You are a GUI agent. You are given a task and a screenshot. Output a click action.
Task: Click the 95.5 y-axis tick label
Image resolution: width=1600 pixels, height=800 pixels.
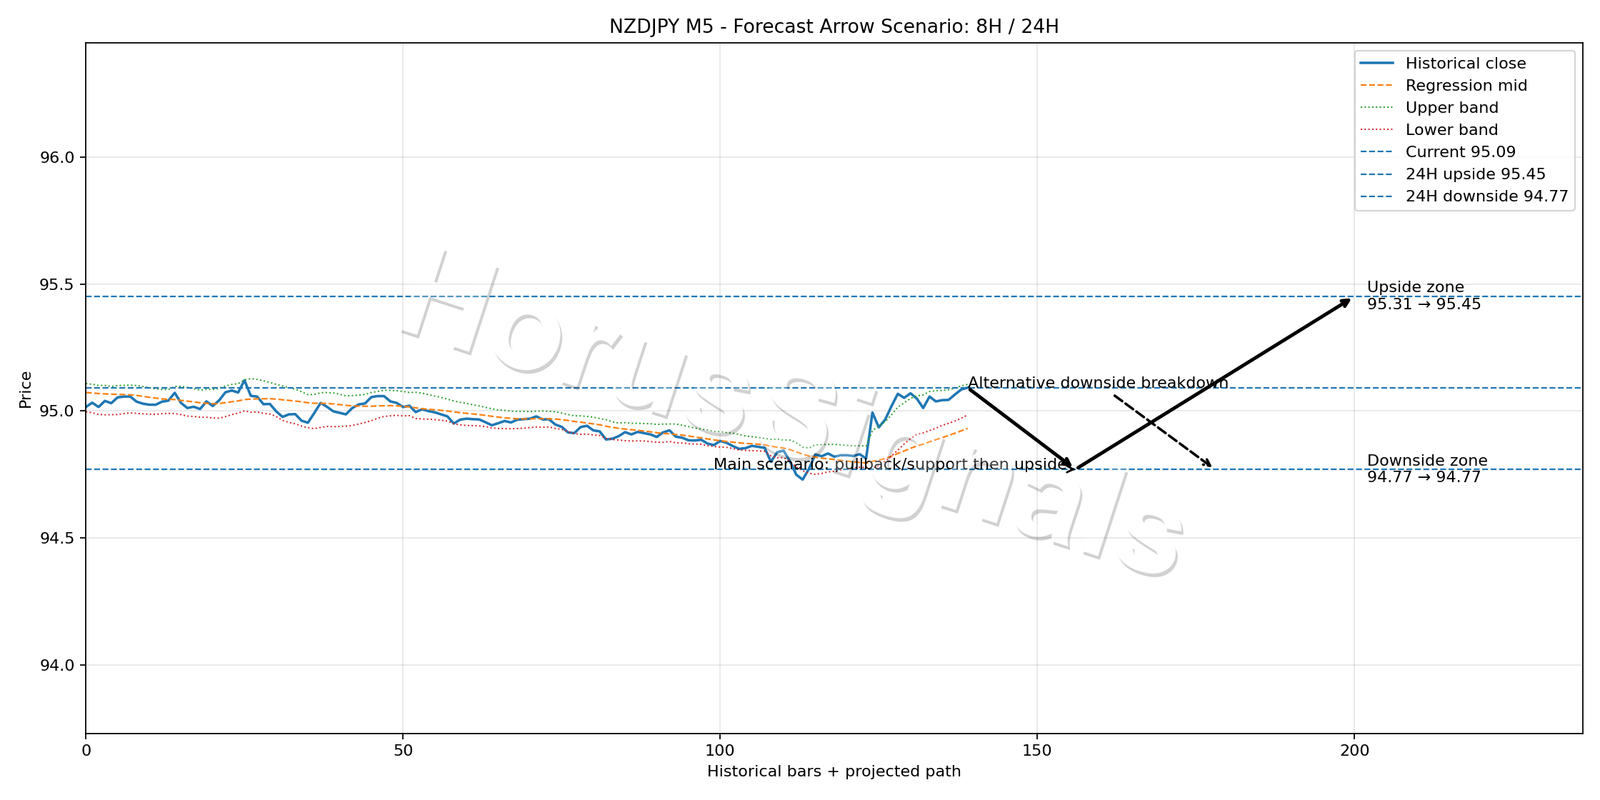[57, 285]
